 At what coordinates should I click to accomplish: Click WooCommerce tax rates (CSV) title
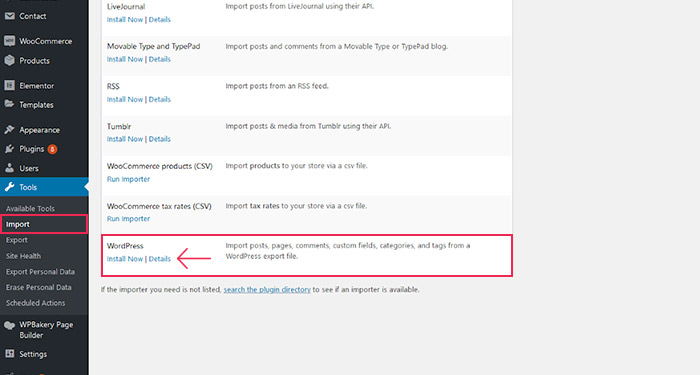point(159,206)
